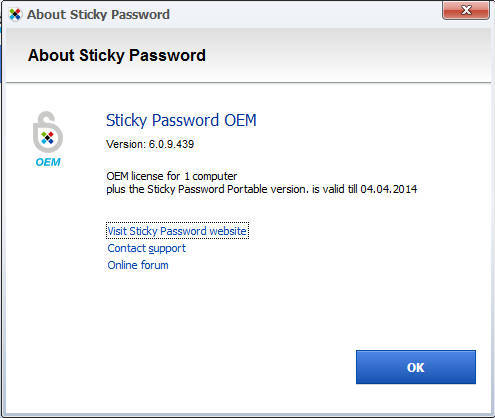Click the Sticky Password Portable version text
Image resolution: width=495 pixels, height=418 pixels.
click(226, 189)
